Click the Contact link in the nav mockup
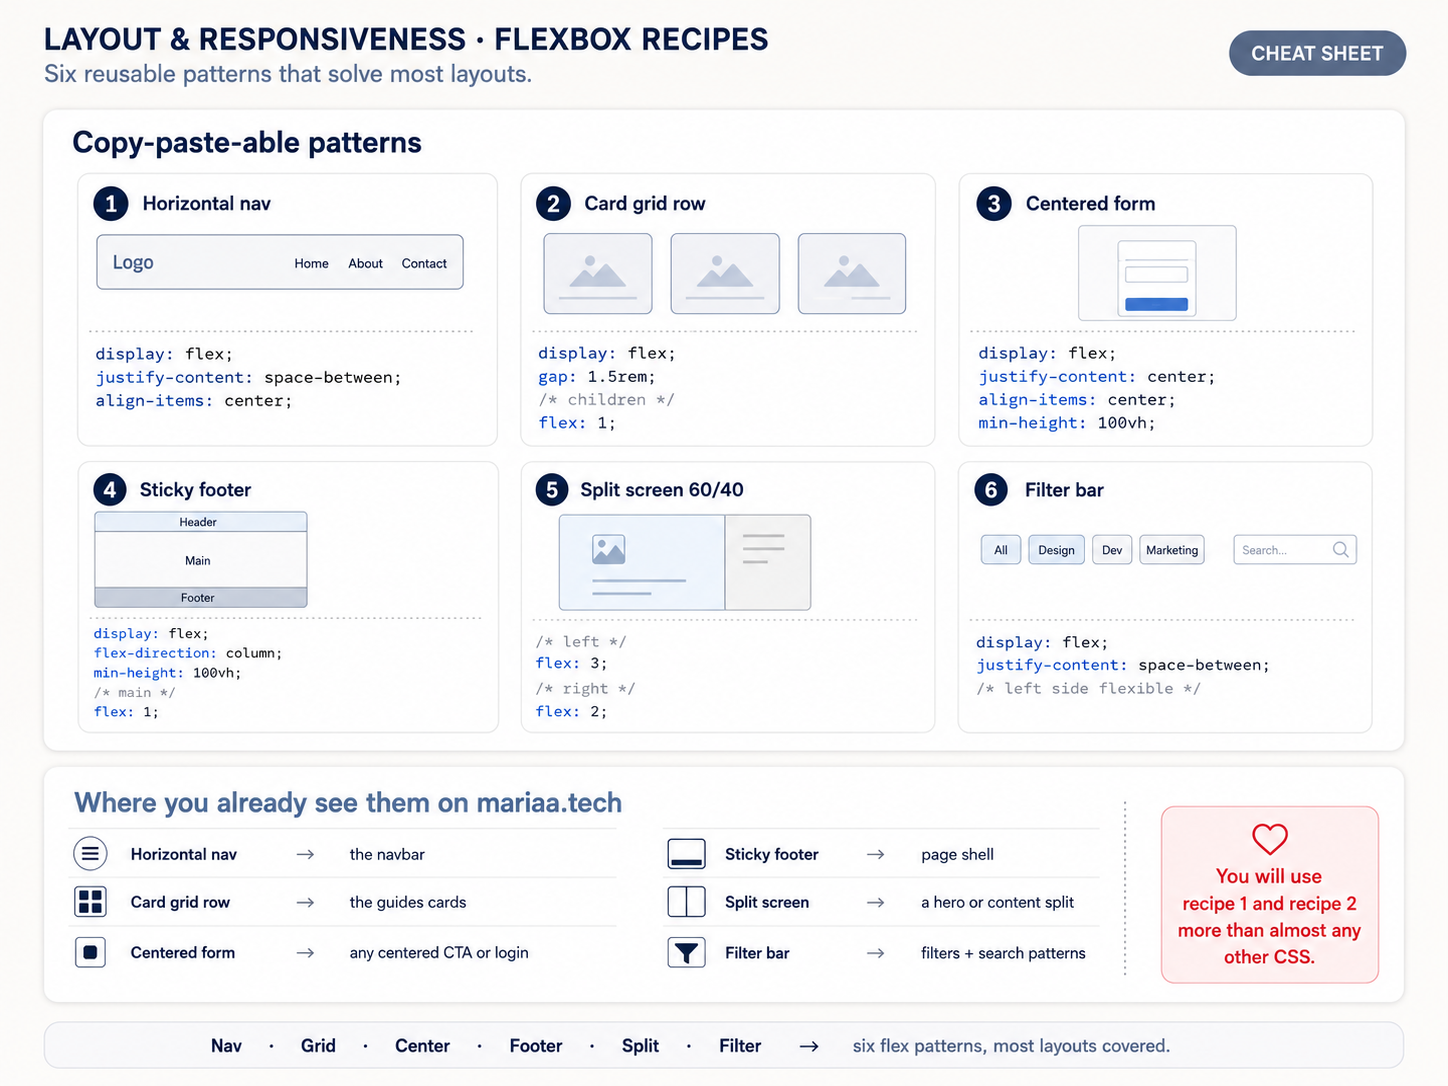Screen dimensions: 1448x1086 (424, 263)
